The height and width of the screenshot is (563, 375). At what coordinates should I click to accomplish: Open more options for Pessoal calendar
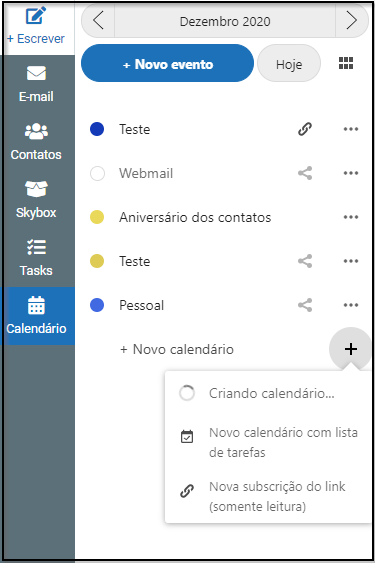click(x=351, y=305)
